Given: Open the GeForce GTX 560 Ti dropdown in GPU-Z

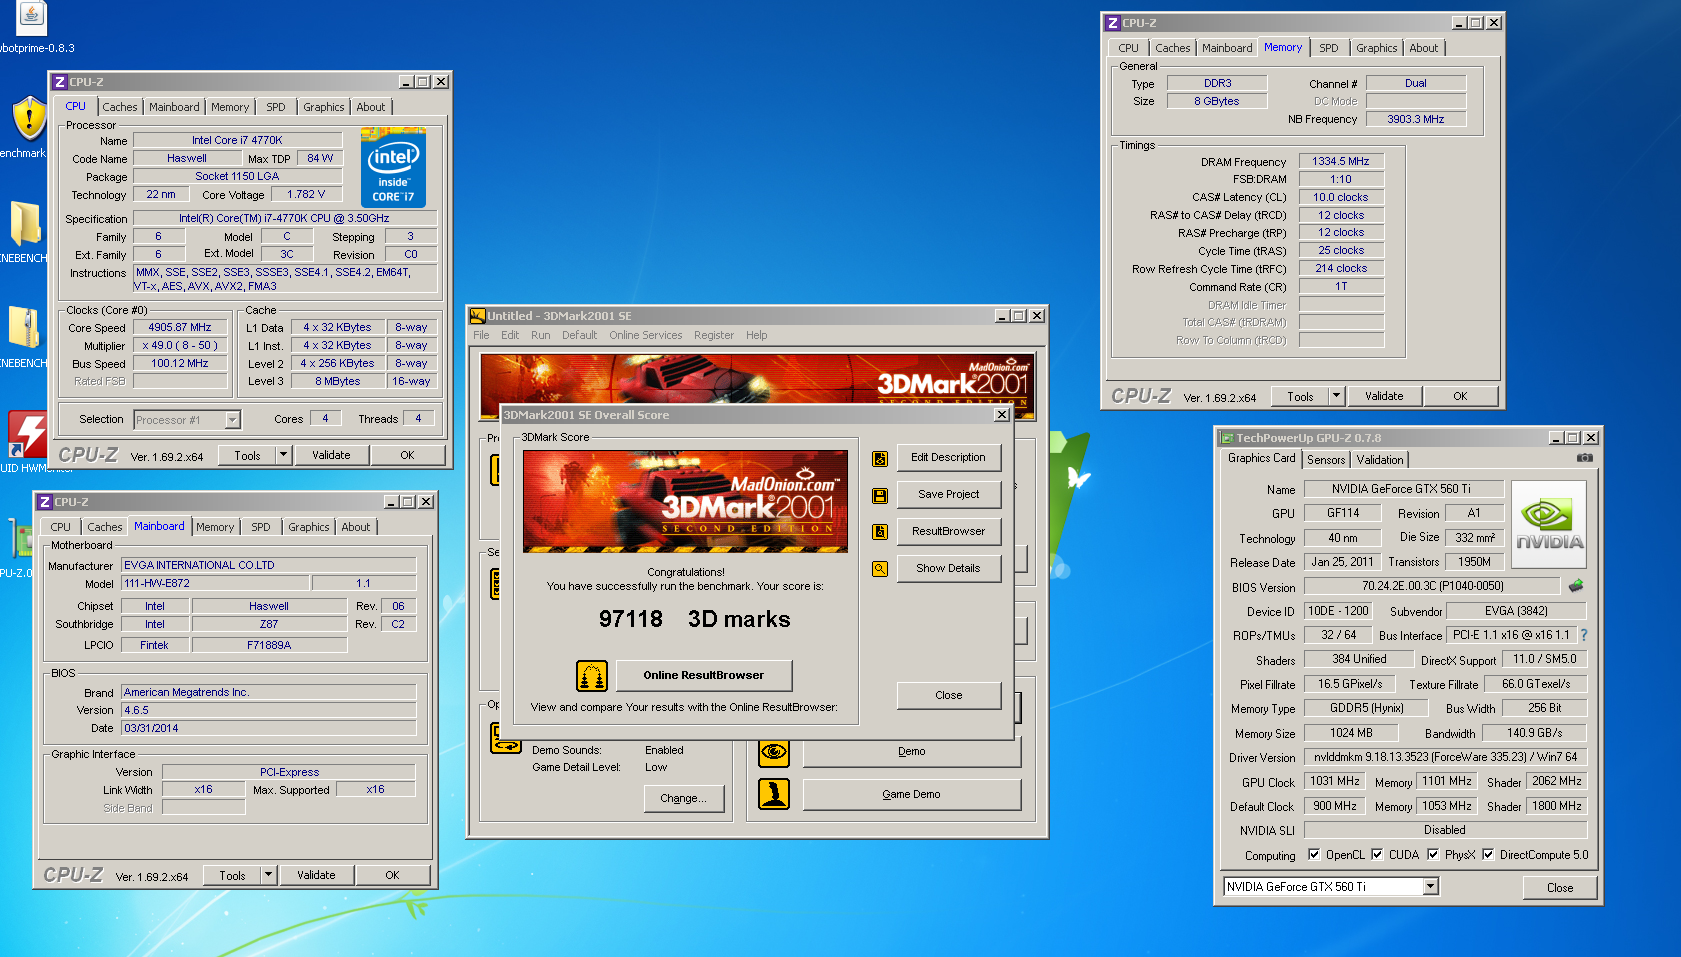Looking at the screenshot, I should click(1431, 887).
